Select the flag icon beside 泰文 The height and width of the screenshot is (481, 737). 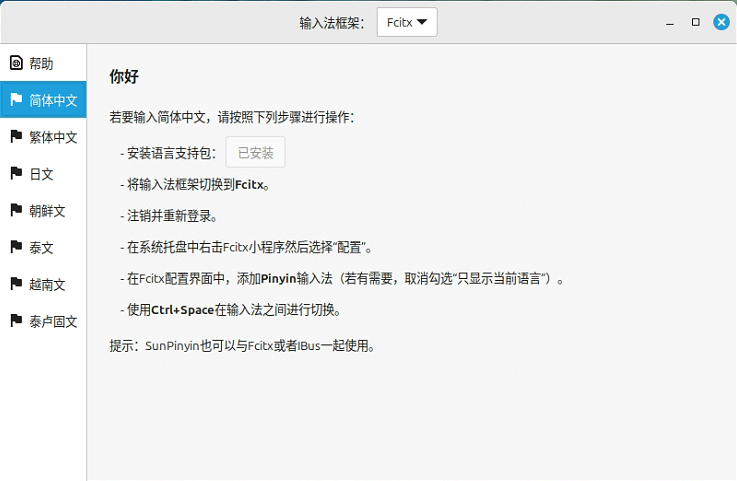[x=16, y=247]
